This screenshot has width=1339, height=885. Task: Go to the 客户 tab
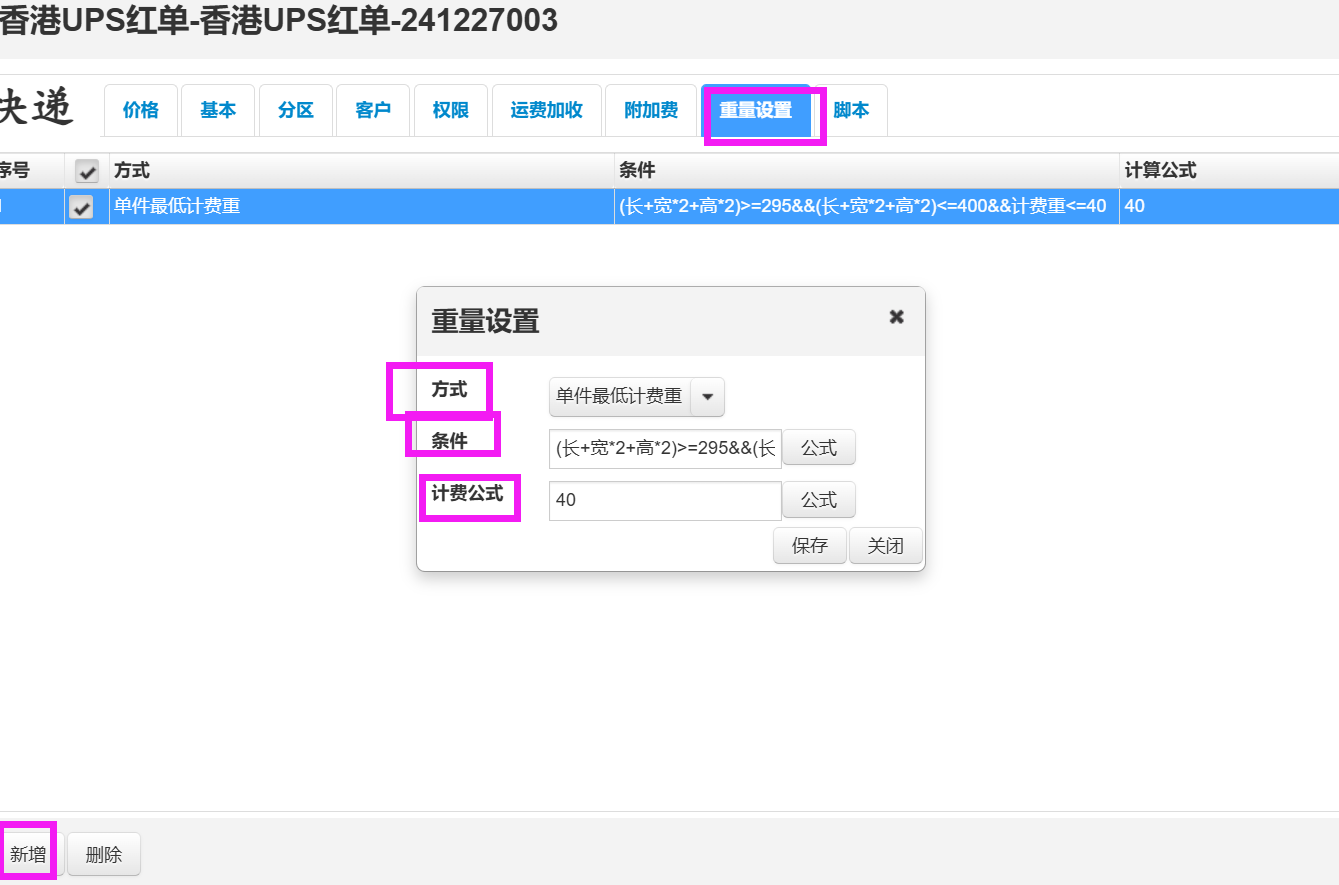(373, 110)
